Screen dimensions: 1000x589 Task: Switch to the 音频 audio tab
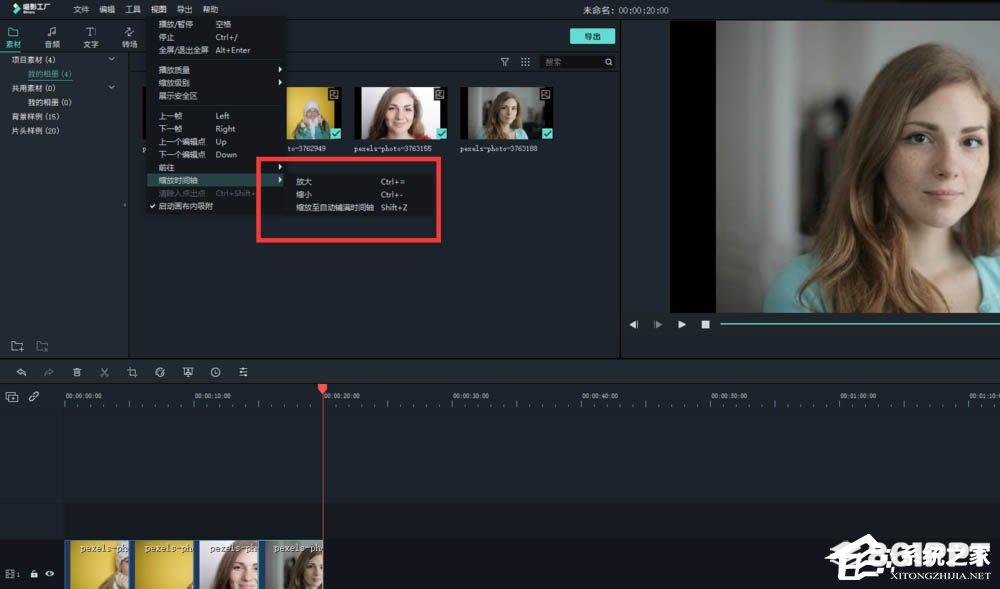(52, 38)
